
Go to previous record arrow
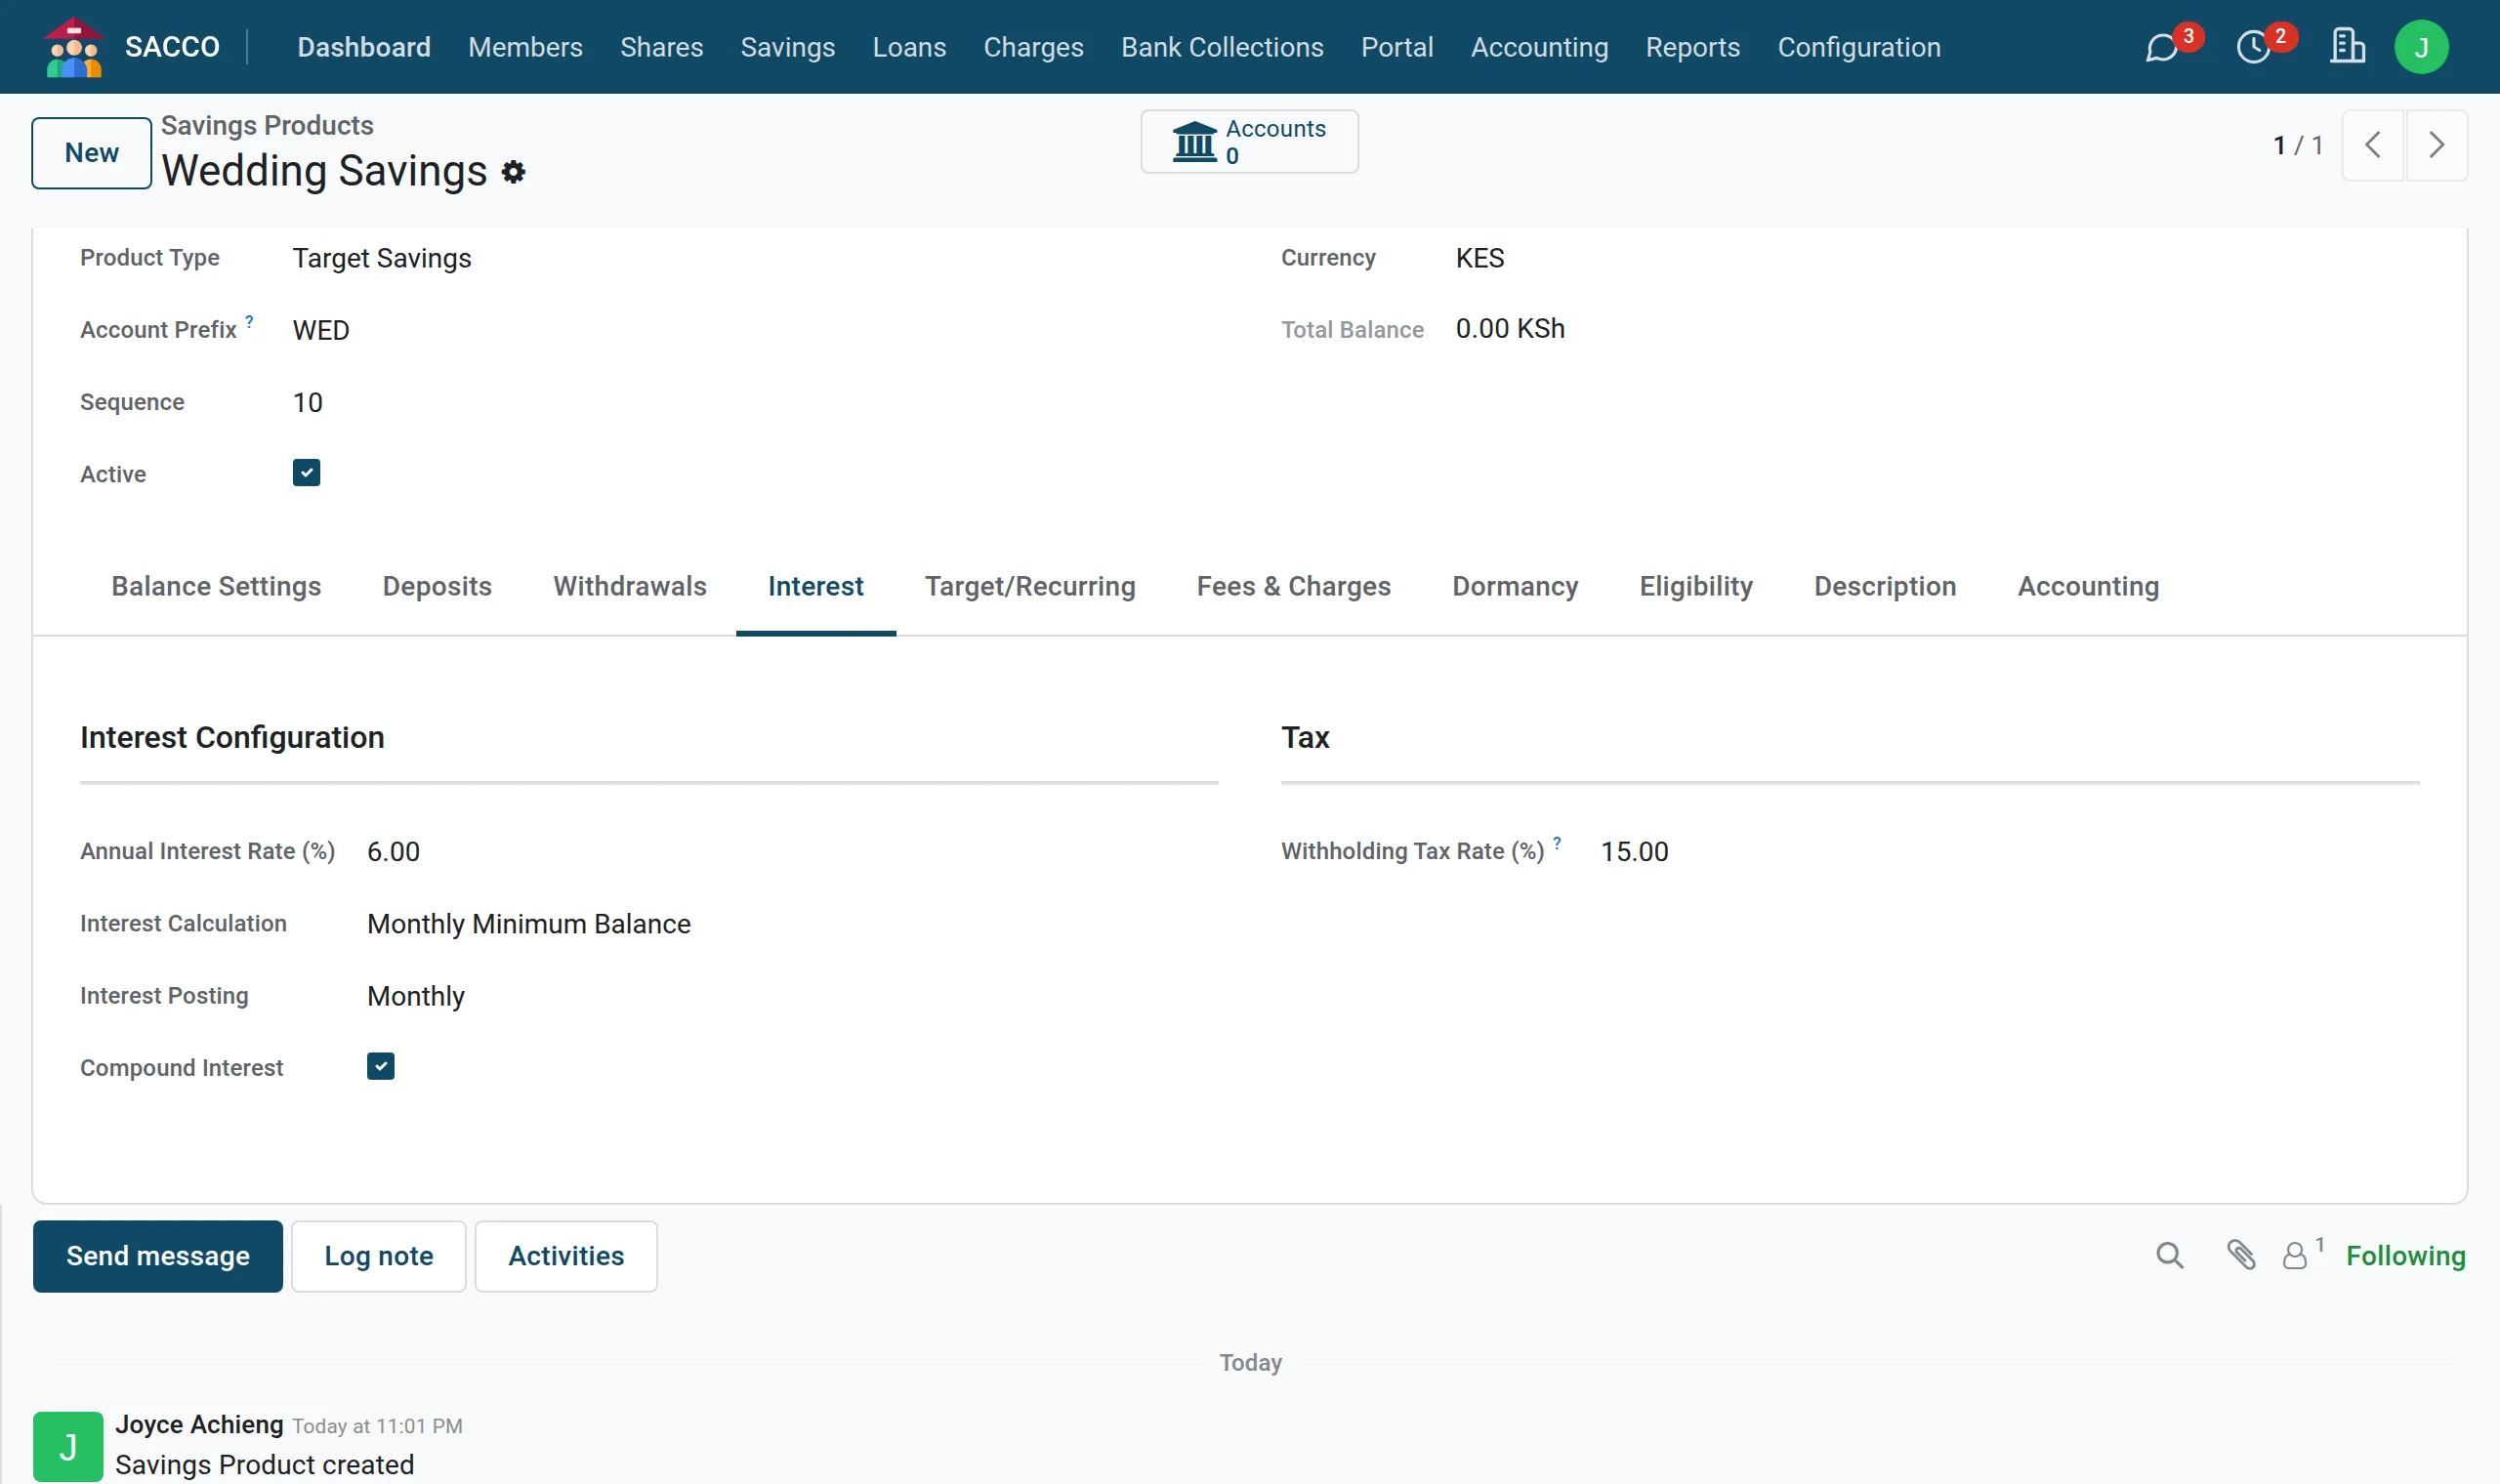(x=2372, y=145)
